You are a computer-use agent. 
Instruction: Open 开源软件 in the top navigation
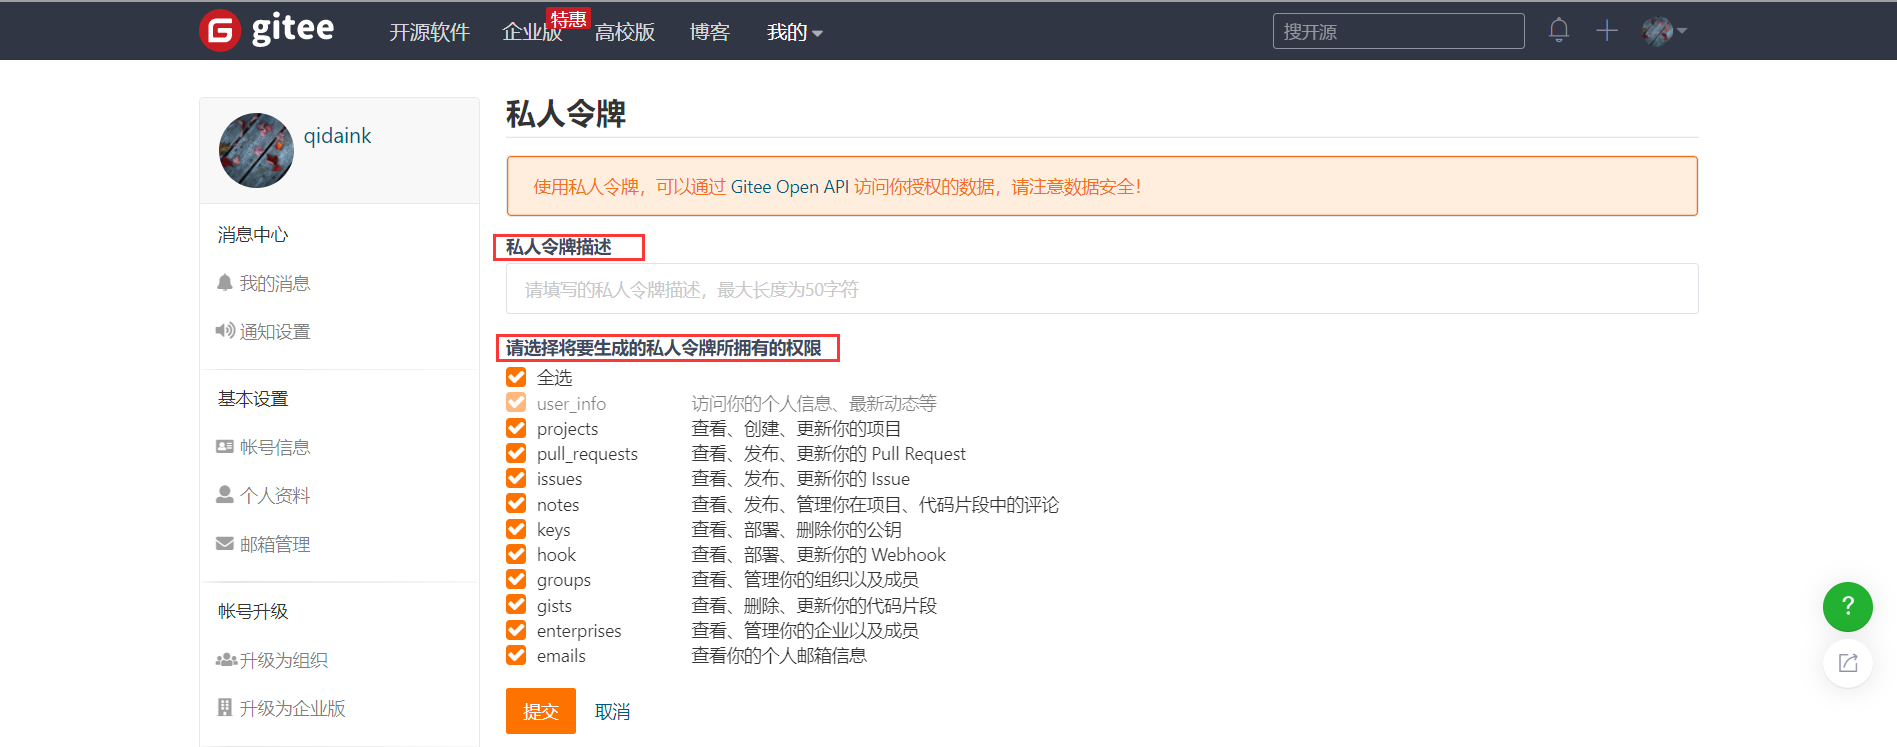(429, 32)
